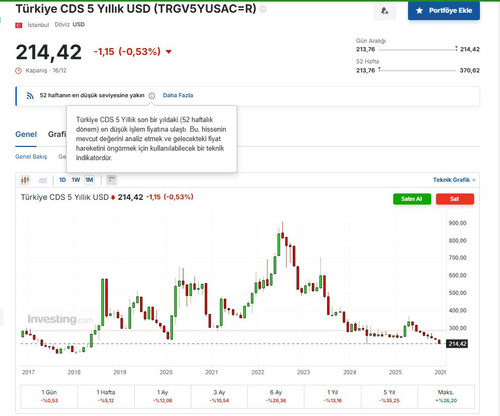Select the area chart type icon
Image resolution: width=500 pixels, height=416 pixels.
pos(43,180)
